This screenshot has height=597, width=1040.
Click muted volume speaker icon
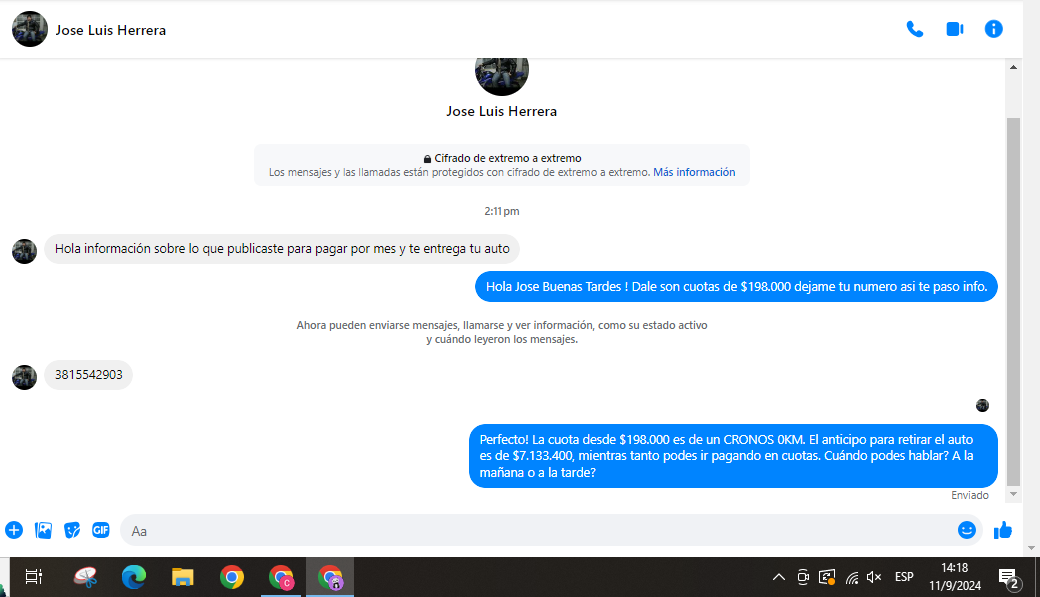tap(874, 577)
